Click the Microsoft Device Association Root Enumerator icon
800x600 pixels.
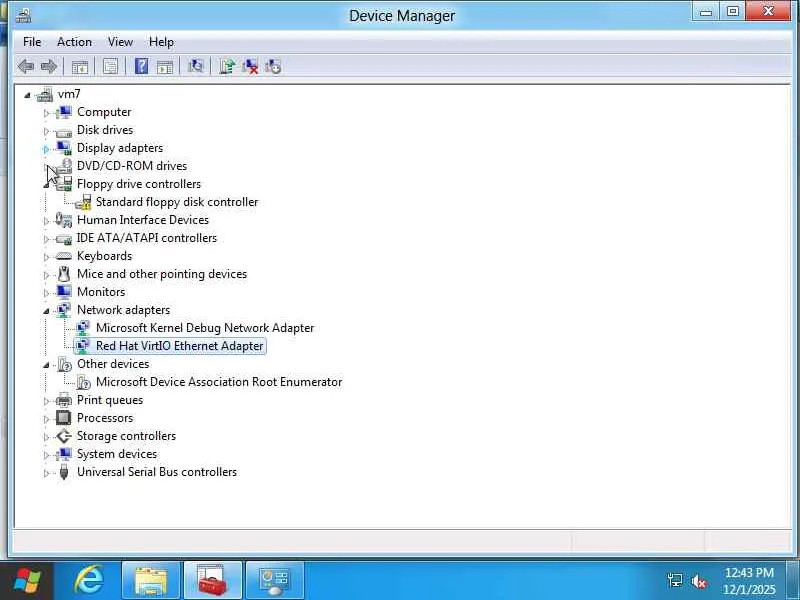83,382
